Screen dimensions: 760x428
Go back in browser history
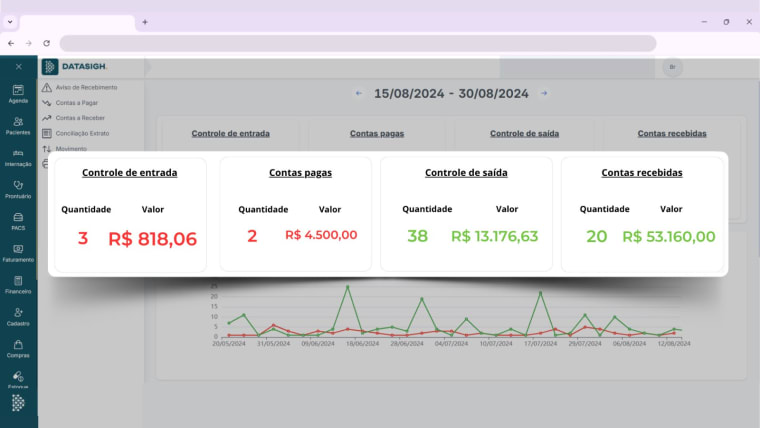[11, 43]
